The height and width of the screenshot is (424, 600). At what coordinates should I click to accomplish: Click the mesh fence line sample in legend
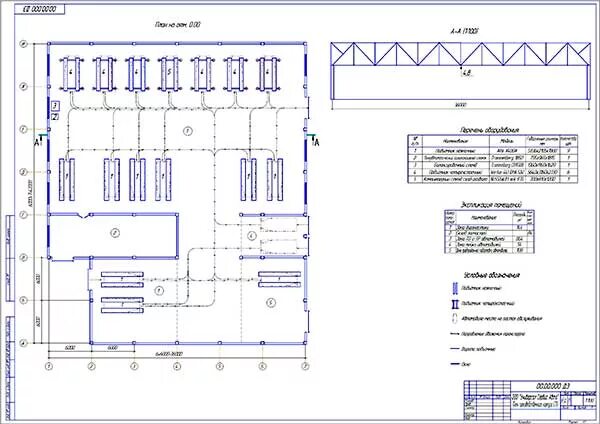[455, 349]
